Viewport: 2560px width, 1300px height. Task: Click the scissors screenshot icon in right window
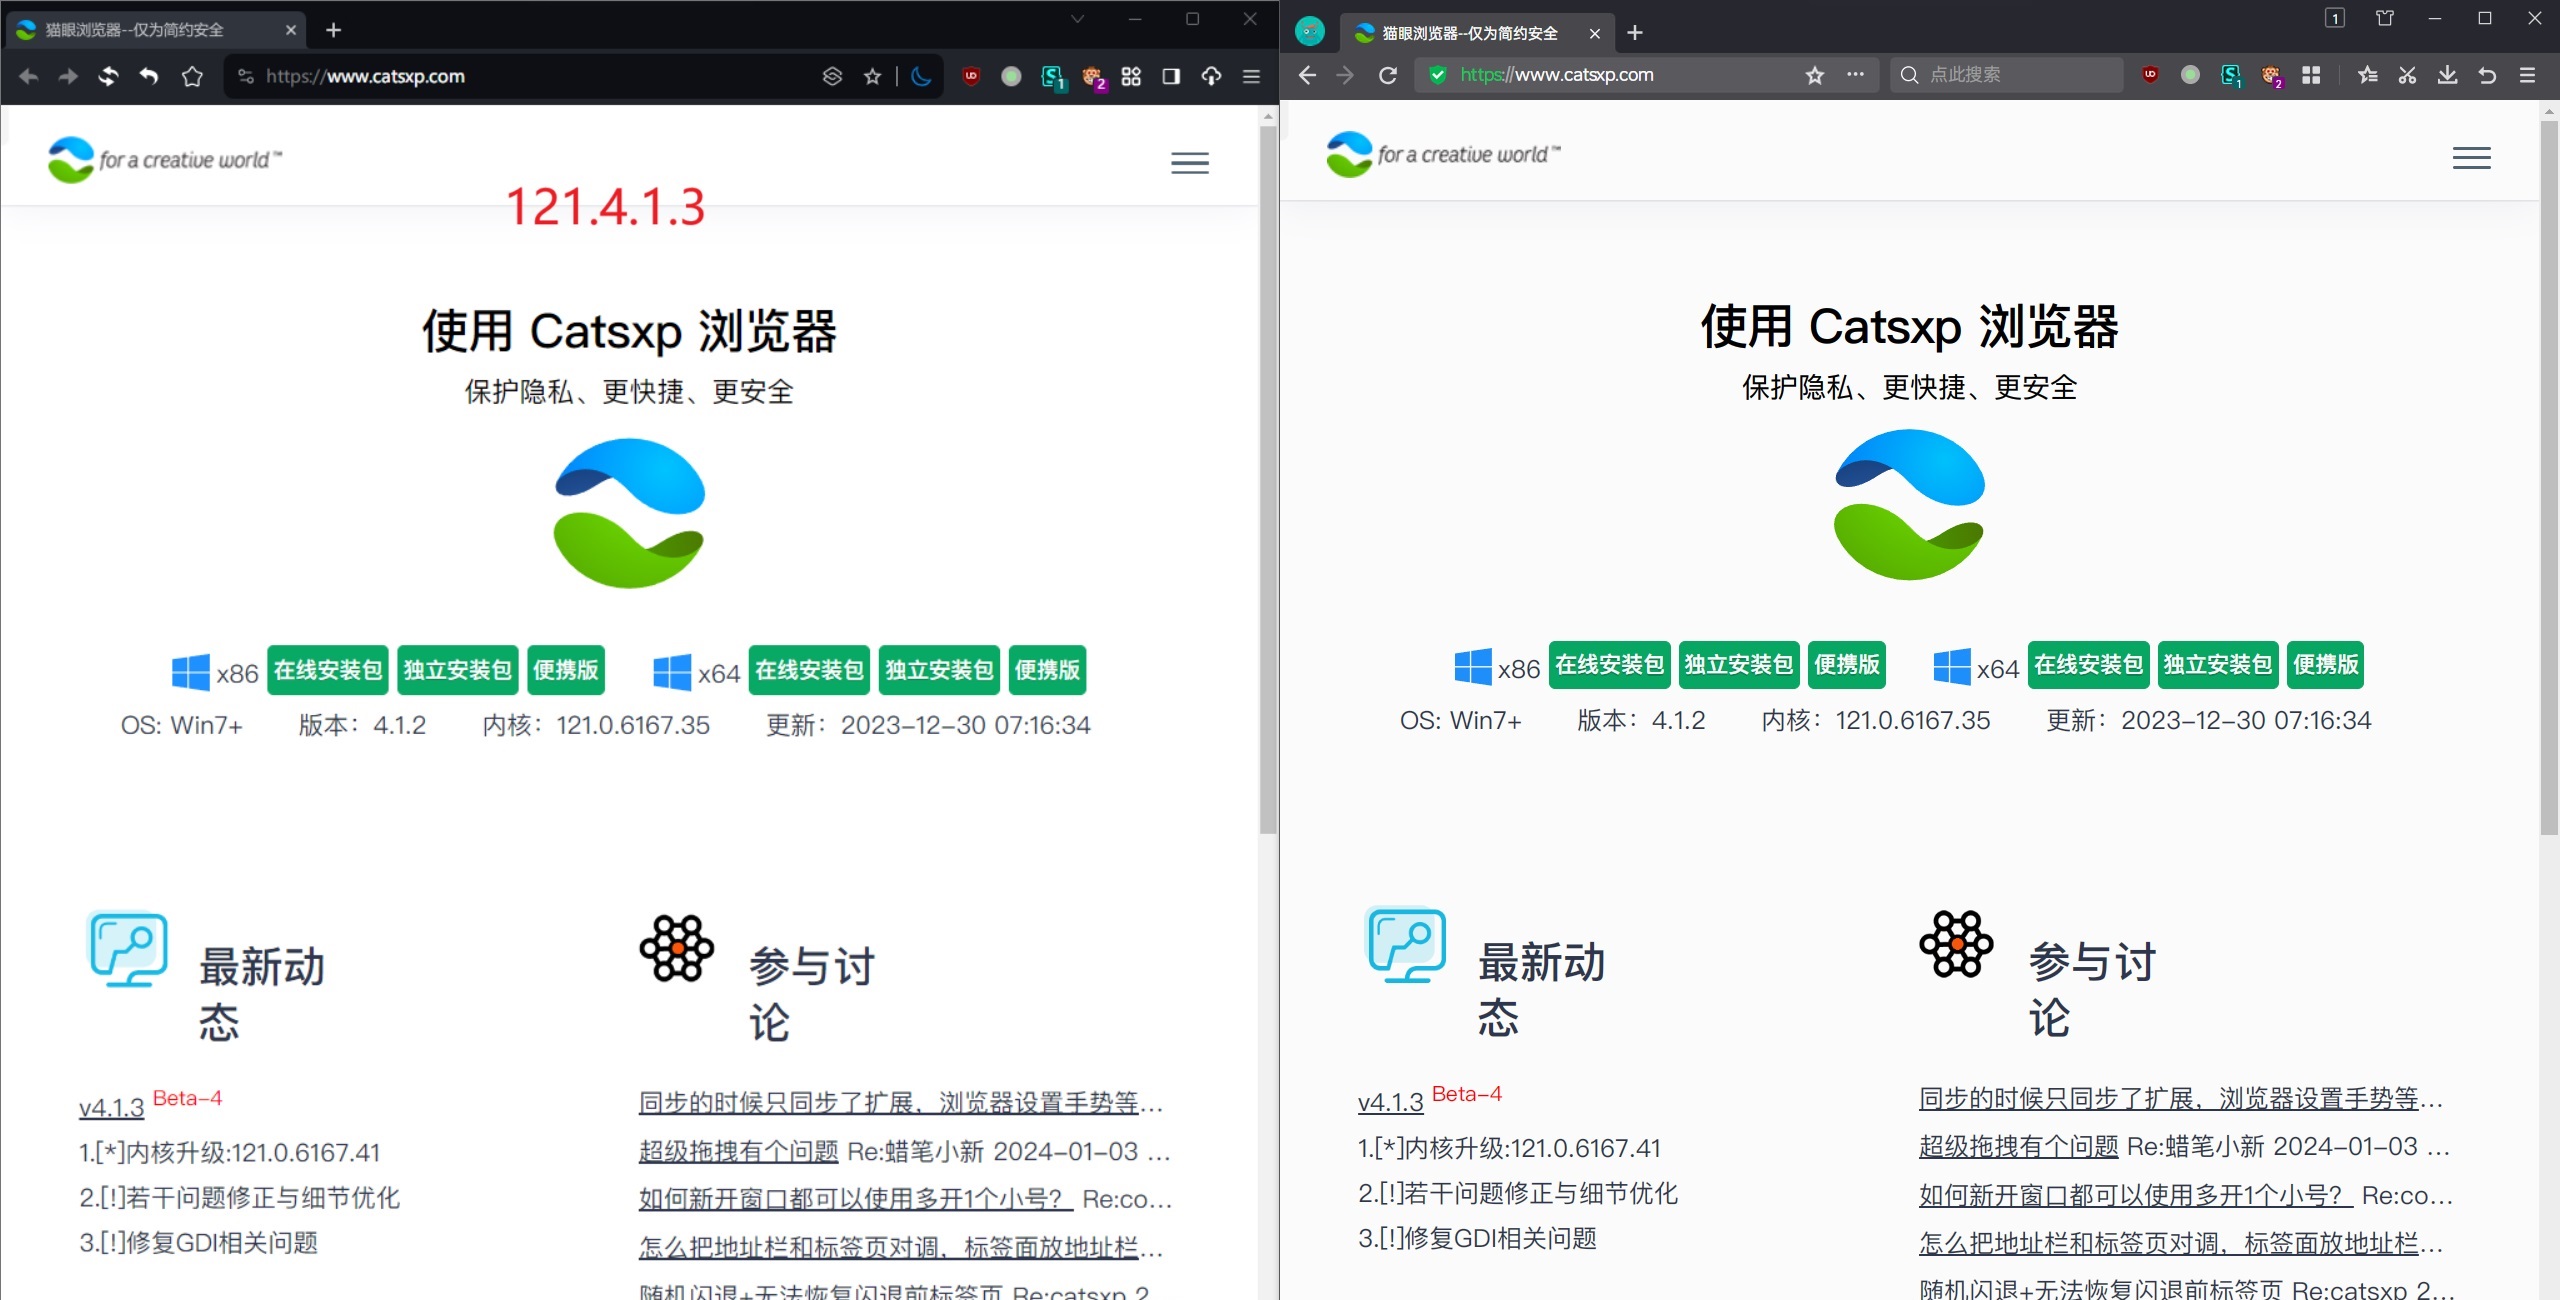pos(2407,75)
